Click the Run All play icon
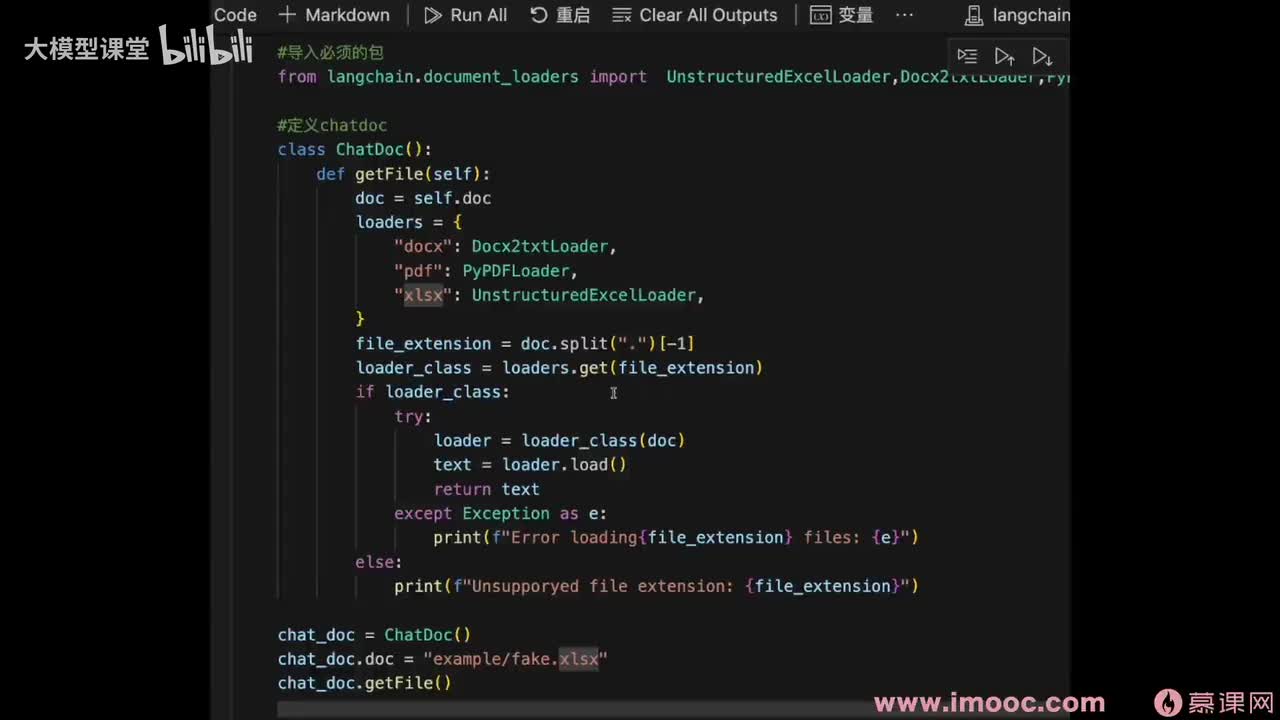Viewport: 1280px width, 720px height. pos(433,15)
